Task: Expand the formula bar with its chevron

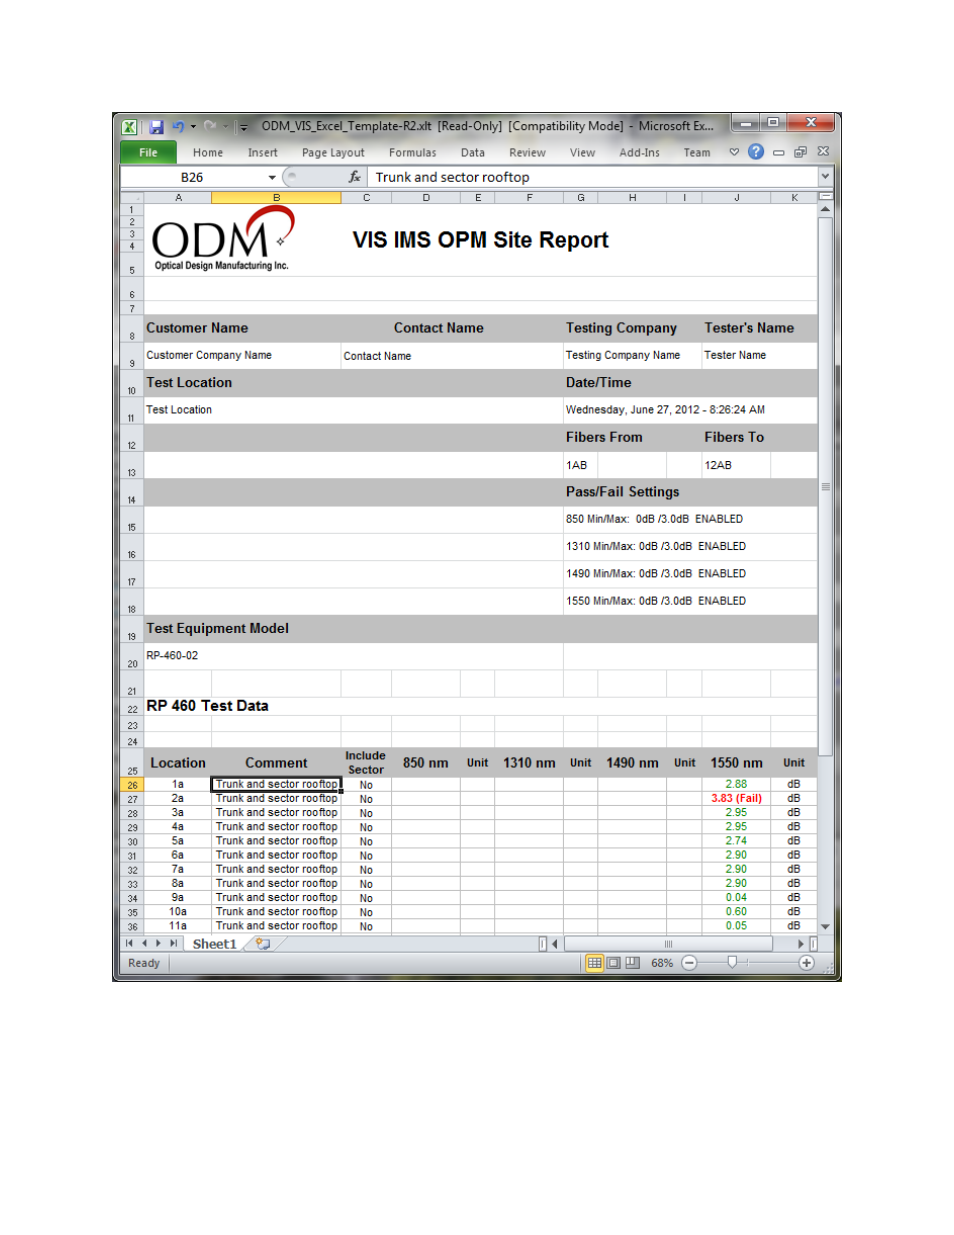Action: (825, 177)
